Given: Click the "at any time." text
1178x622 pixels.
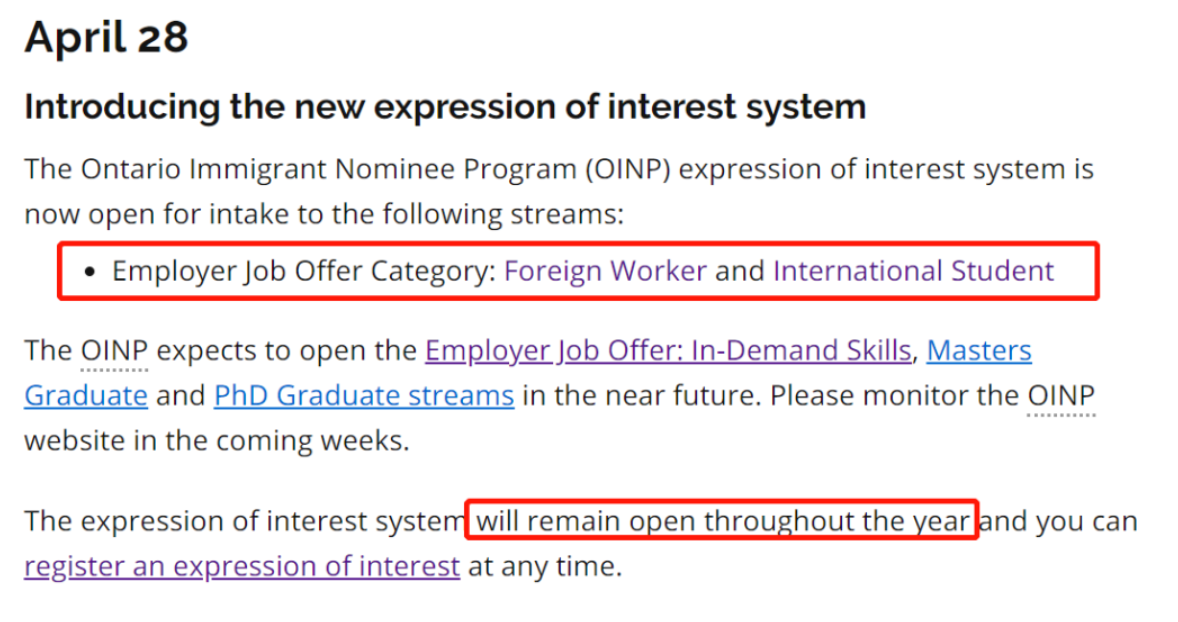Looking at the screenshot, I should (x=545, y=567).
